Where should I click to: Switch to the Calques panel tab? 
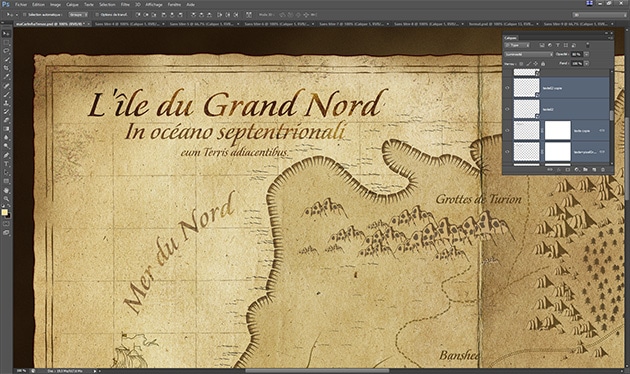pos(511,38)
